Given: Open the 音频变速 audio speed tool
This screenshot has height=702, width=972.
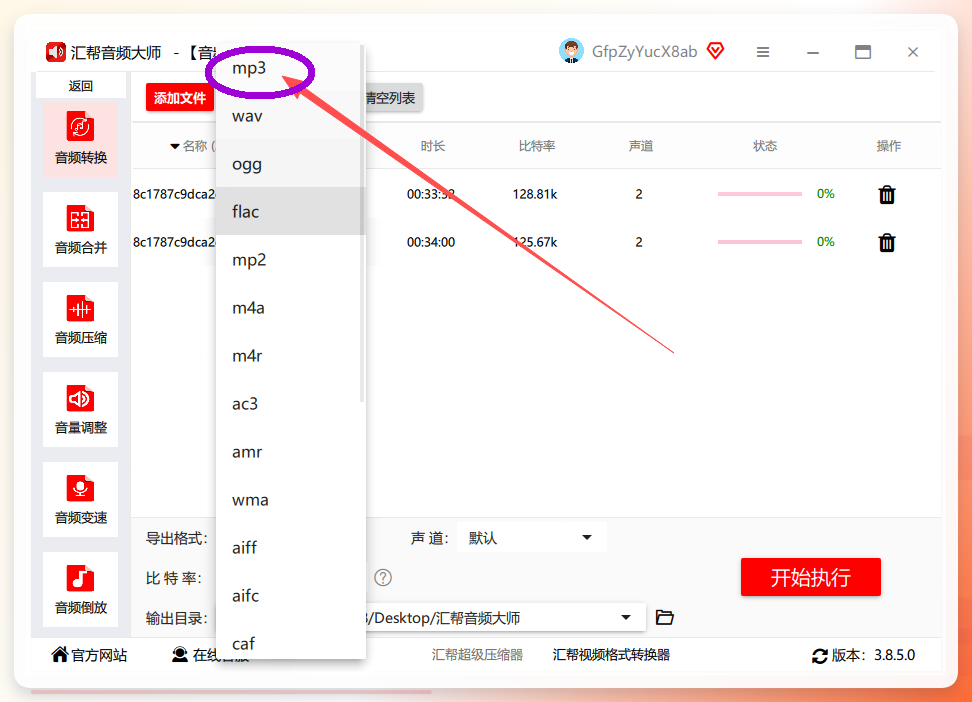Looking at the screenshot, I should [x=81, y=499].
